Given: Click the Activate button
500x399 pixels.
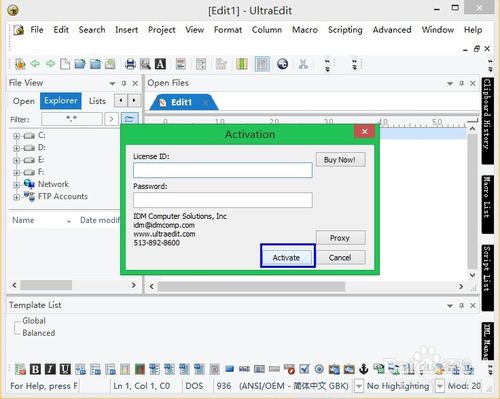Looking at the screenshot, I should click(x=287, y=257).
